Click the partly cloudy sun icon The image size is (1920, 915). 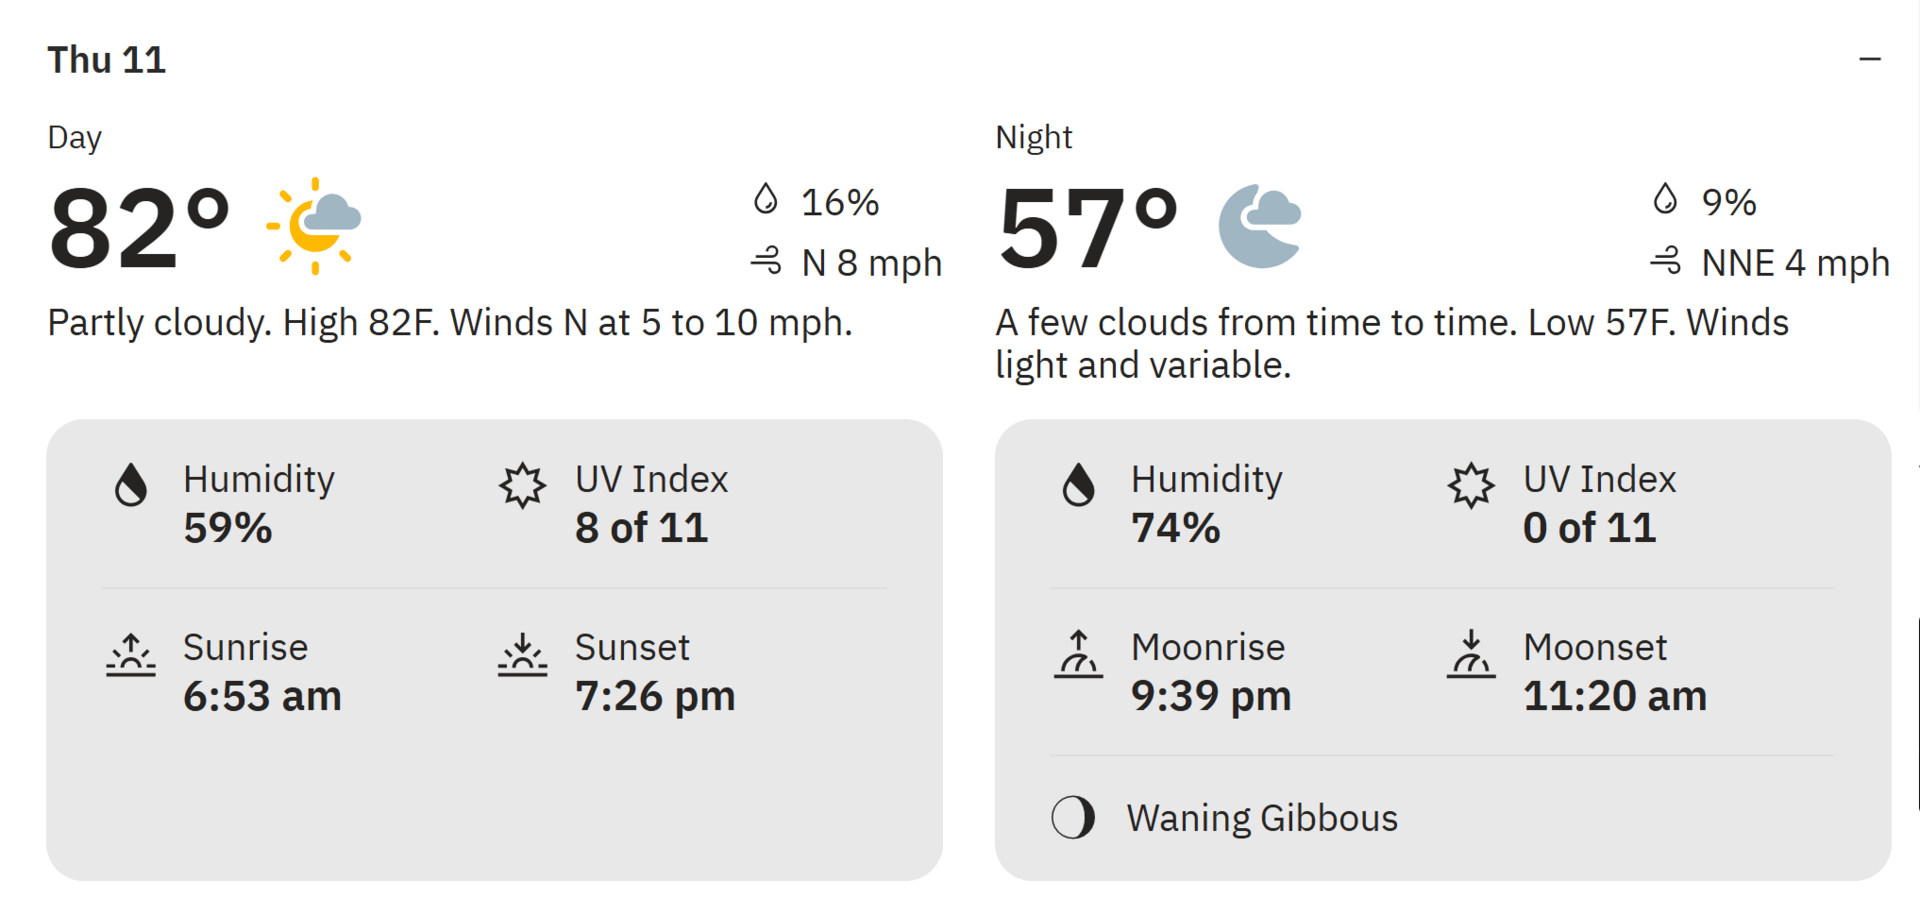pos(314,226)
